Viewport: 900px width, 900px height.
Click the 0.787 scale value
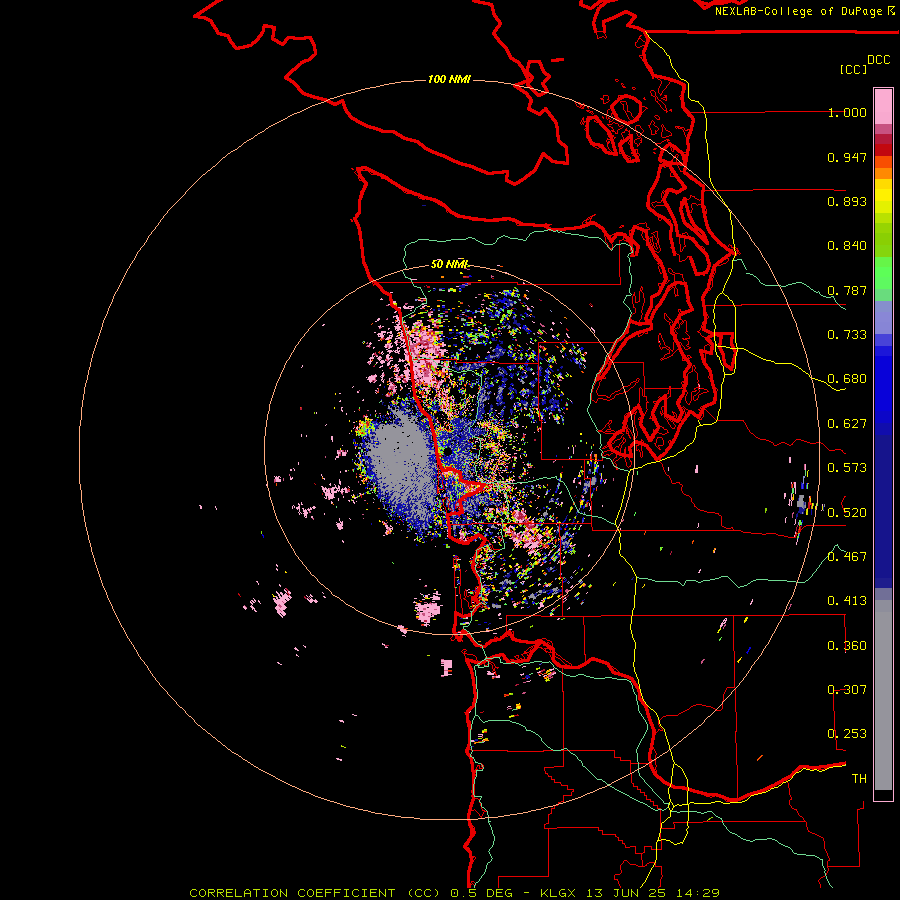tap(847, 290)
